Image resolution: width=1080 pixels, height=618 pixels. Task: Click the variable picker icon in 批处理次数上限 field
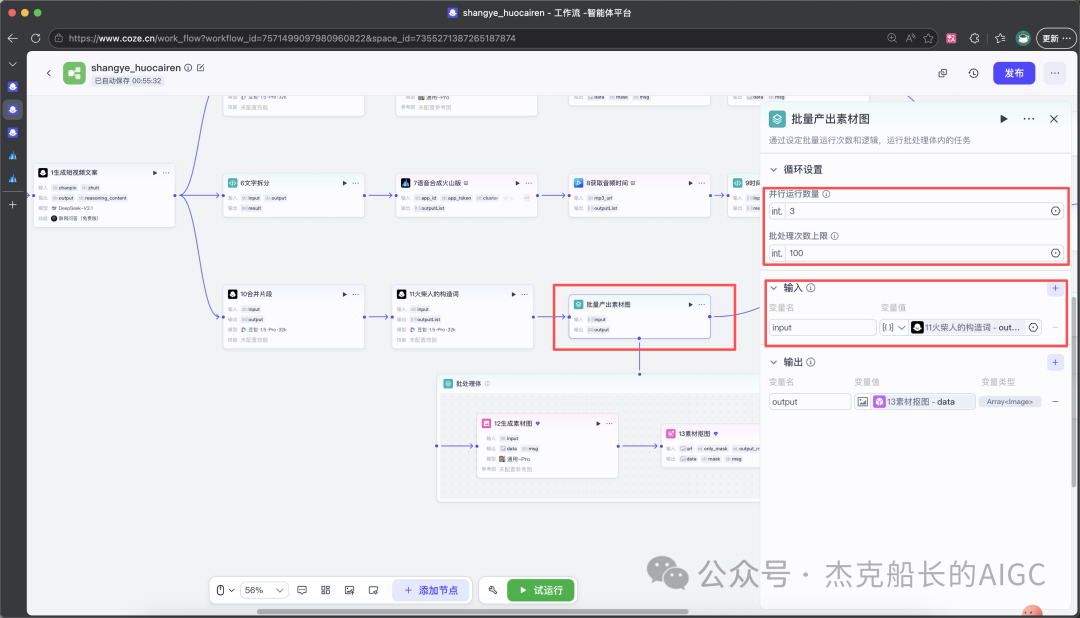1055,254
